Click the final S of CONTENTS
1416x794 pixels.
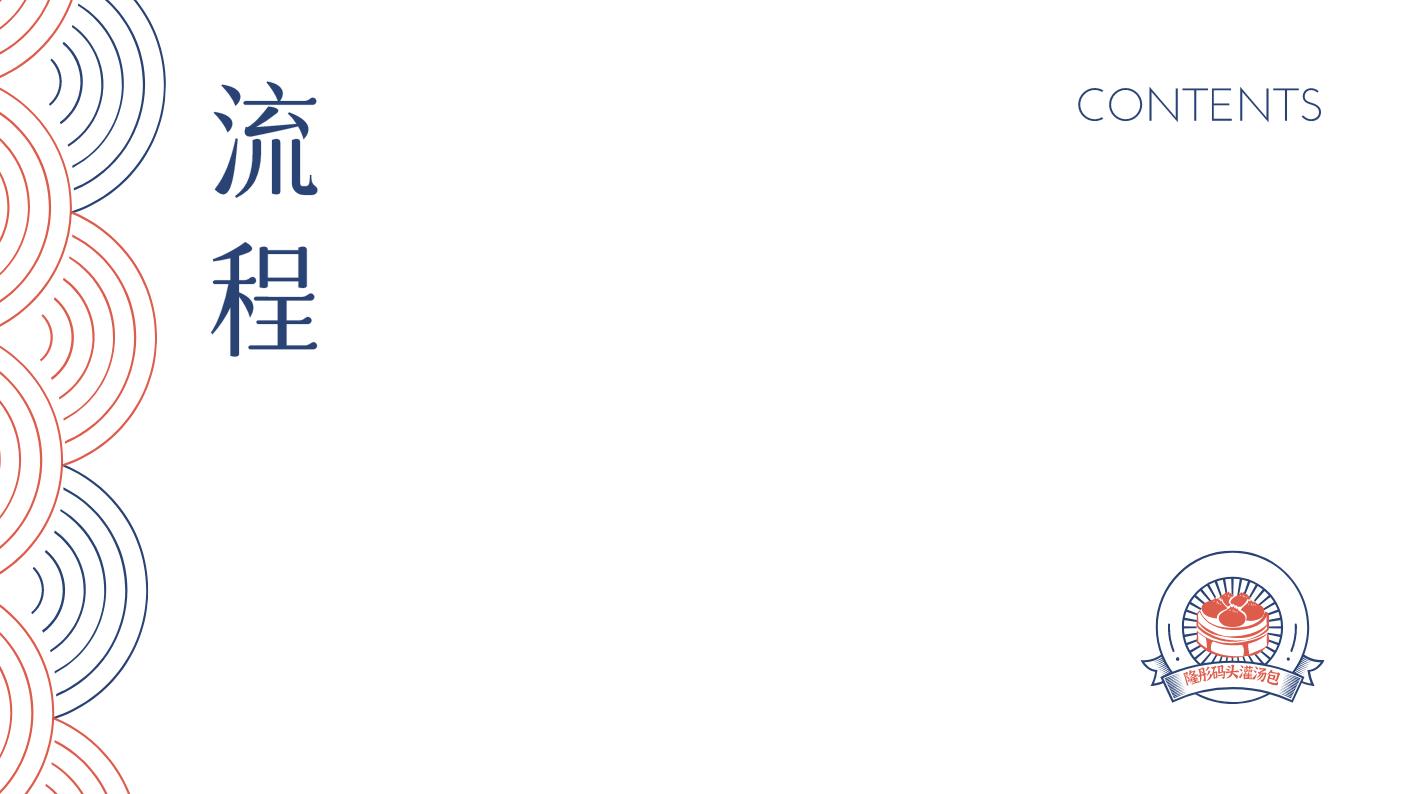[1309, 106]
